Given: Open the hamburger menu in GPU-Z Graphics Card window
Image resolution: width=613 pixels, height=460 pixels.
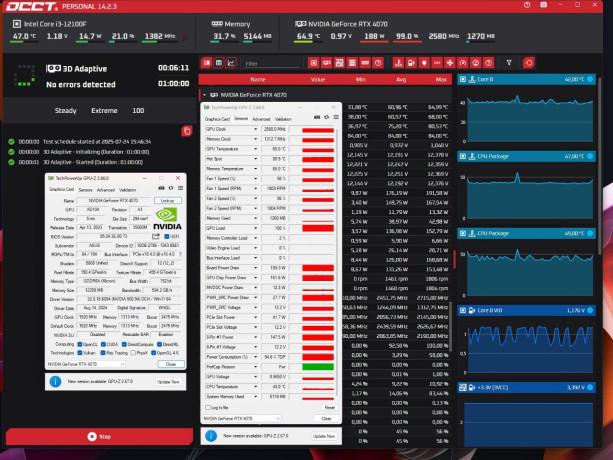Looking at the screenshot, I should pyautogui.click(x=180, y=188).
